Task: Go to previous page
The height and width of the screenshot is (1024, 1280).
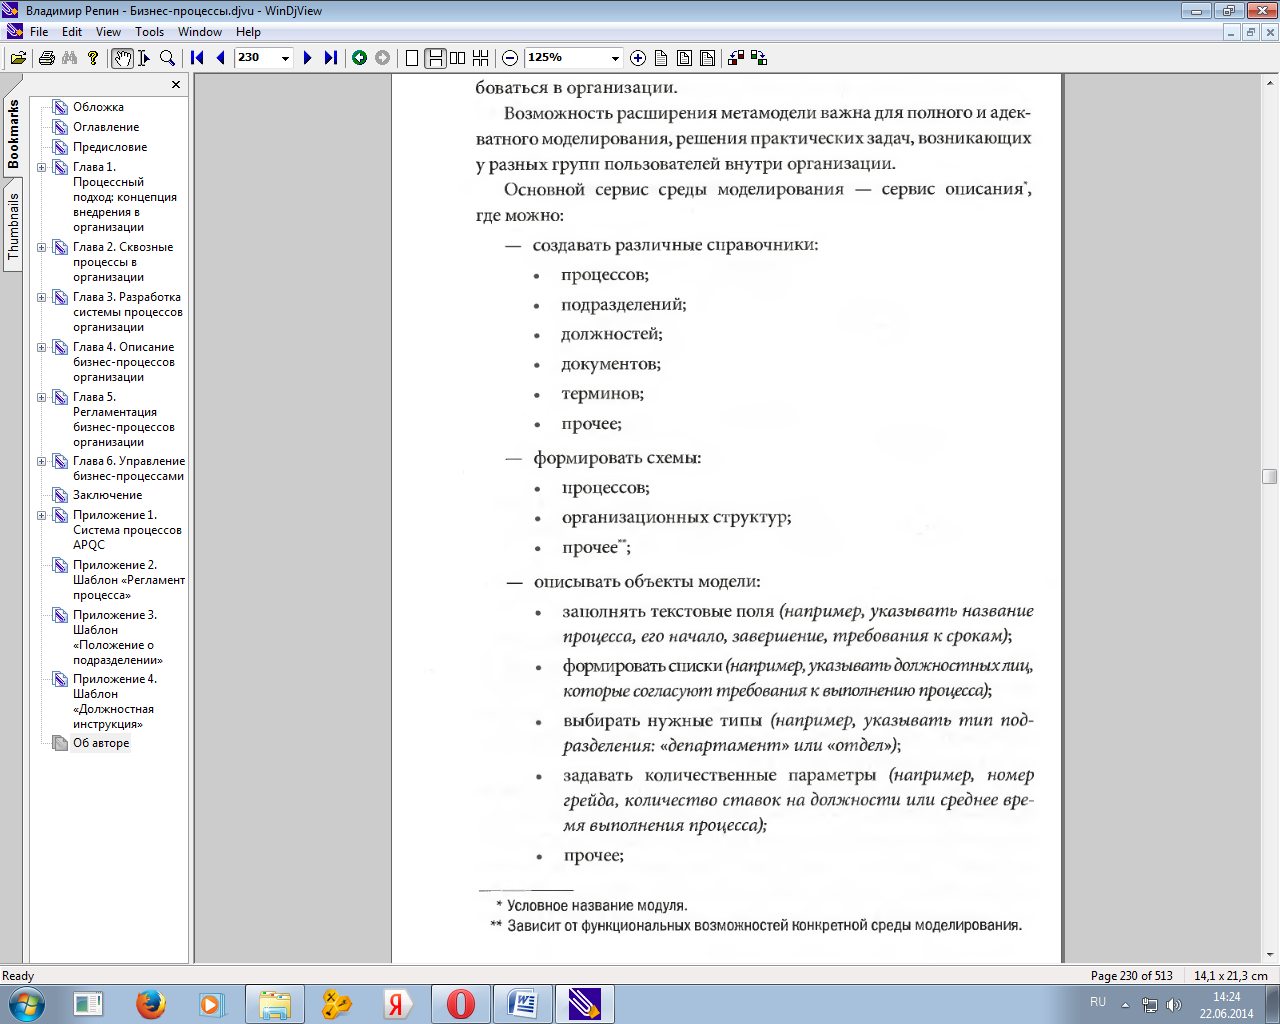Action: [220, 58]
